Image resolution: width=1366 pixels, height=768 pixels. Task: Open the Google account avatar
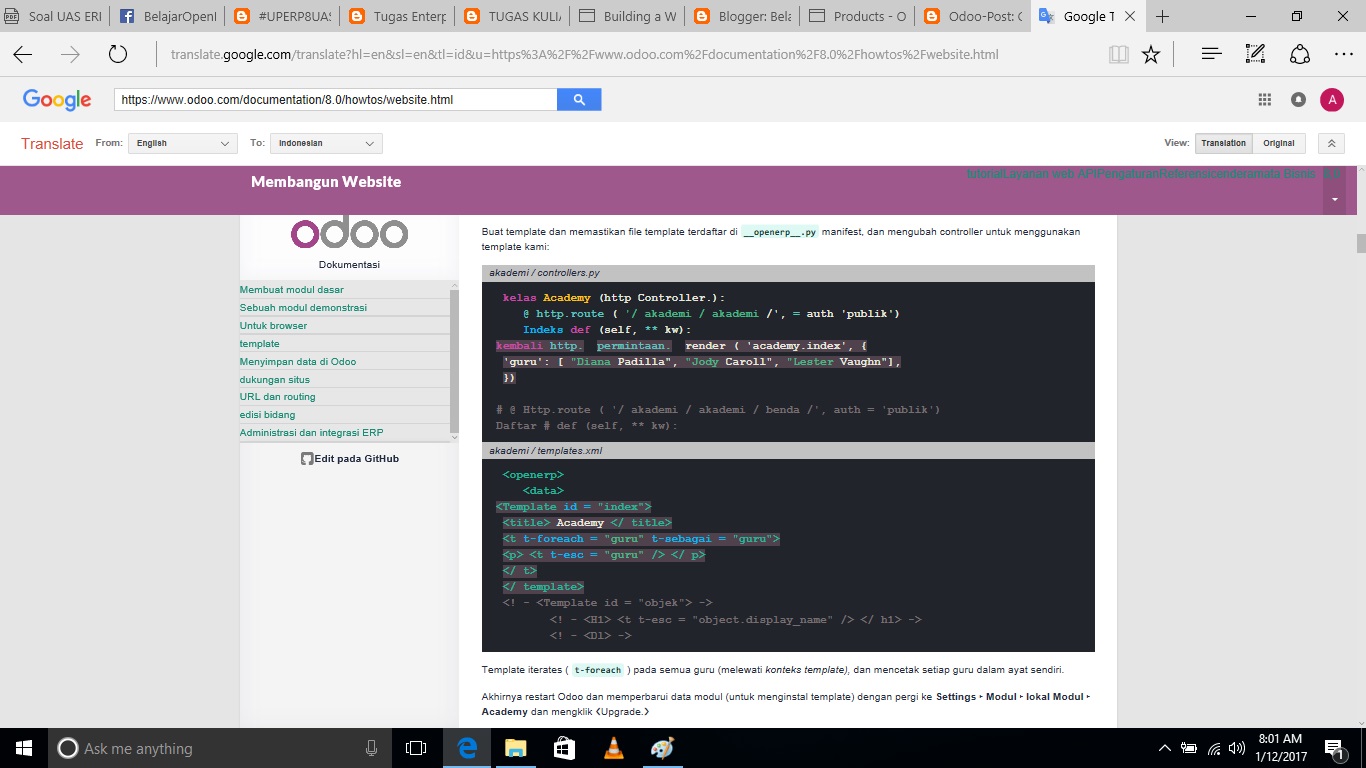(x=1331, y=99)
